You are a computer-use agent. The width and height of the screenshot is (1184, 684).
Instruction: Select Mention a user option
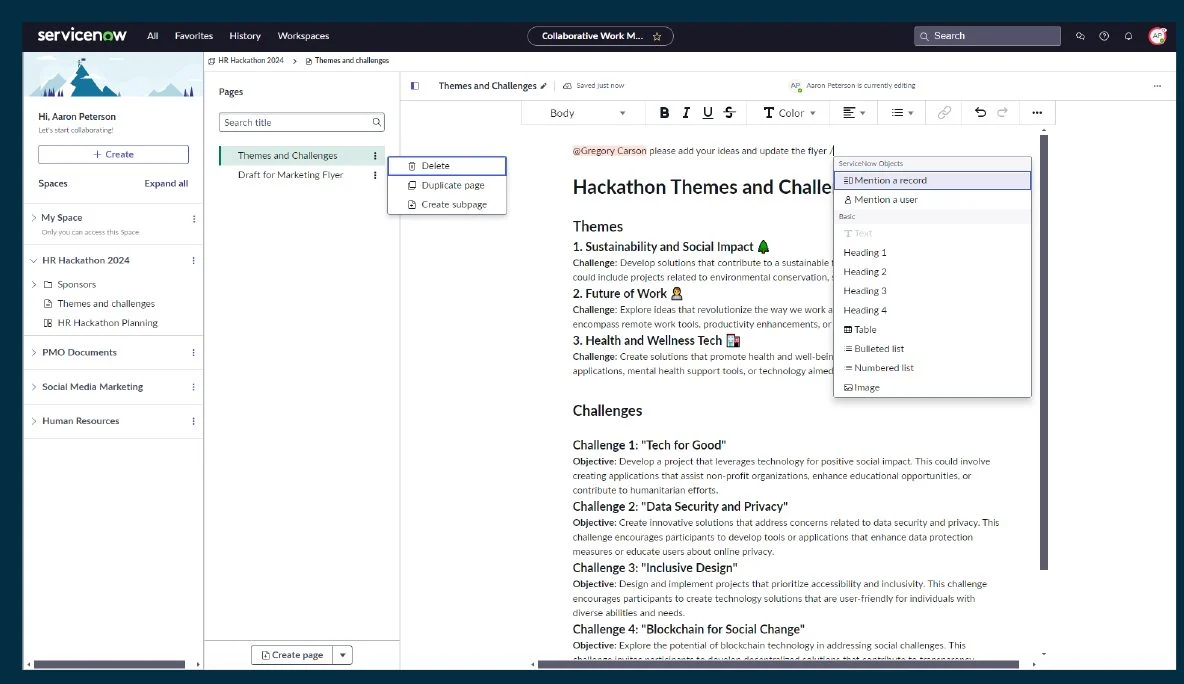[x=932, y=200]
